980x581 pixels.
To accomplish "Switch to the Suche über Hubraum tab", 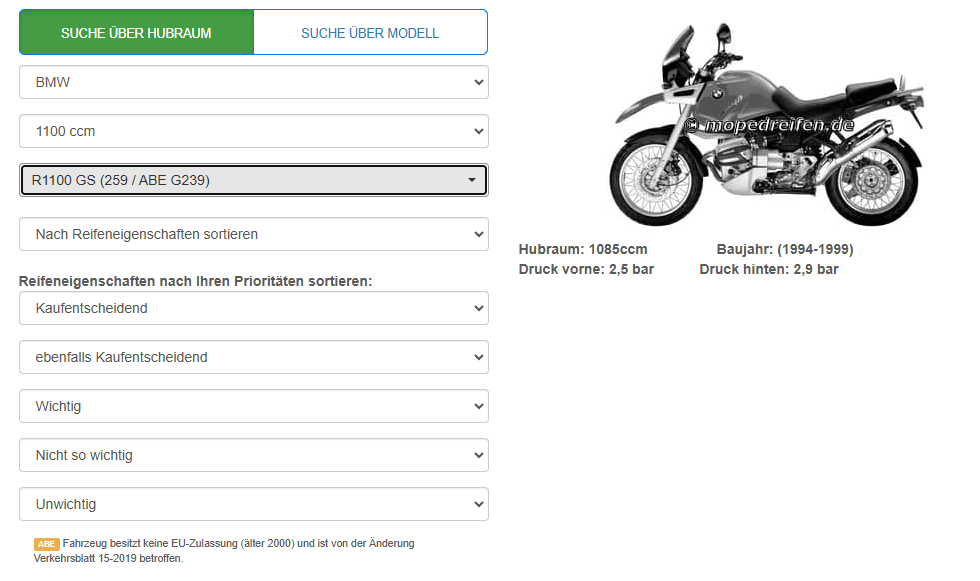I will tap(136, 33).
